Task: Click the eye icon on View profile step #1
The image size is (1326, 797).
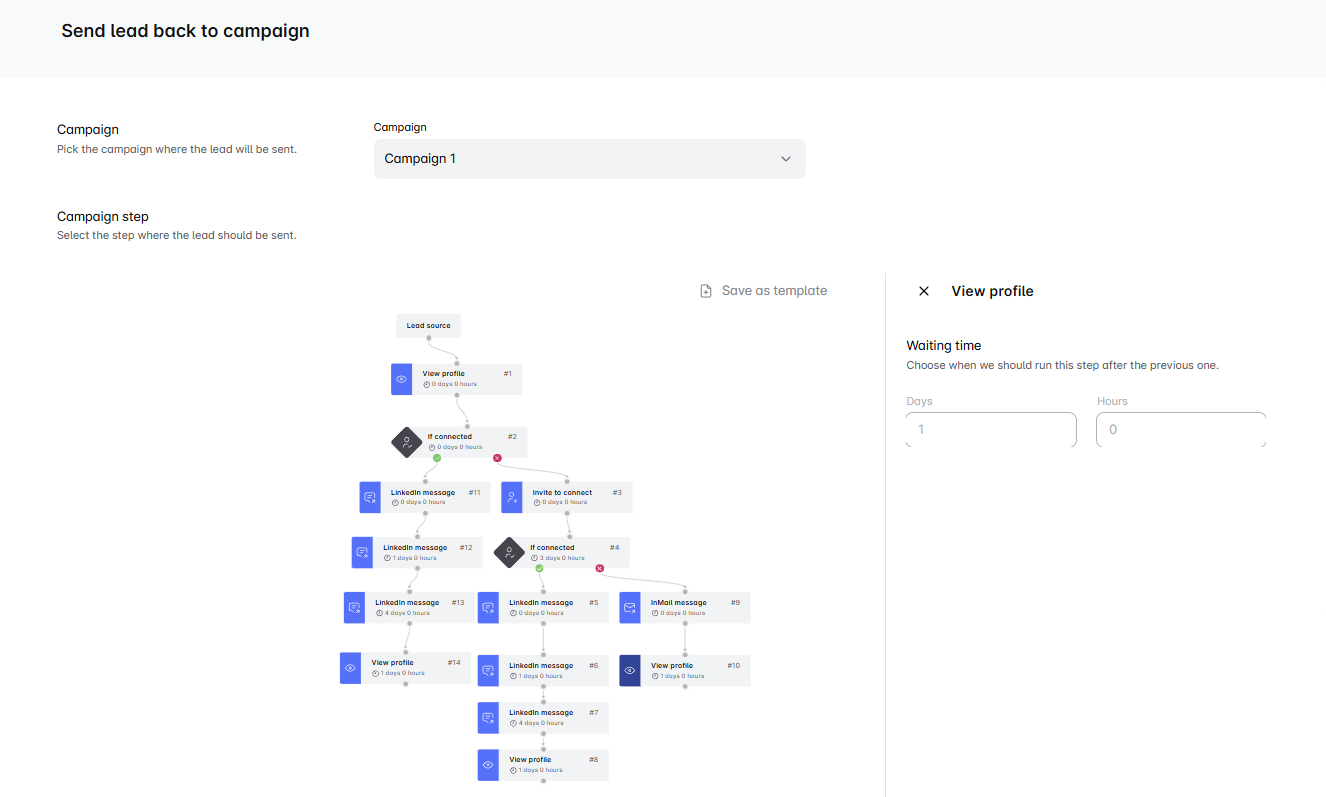Action: (x=402, y=379)
